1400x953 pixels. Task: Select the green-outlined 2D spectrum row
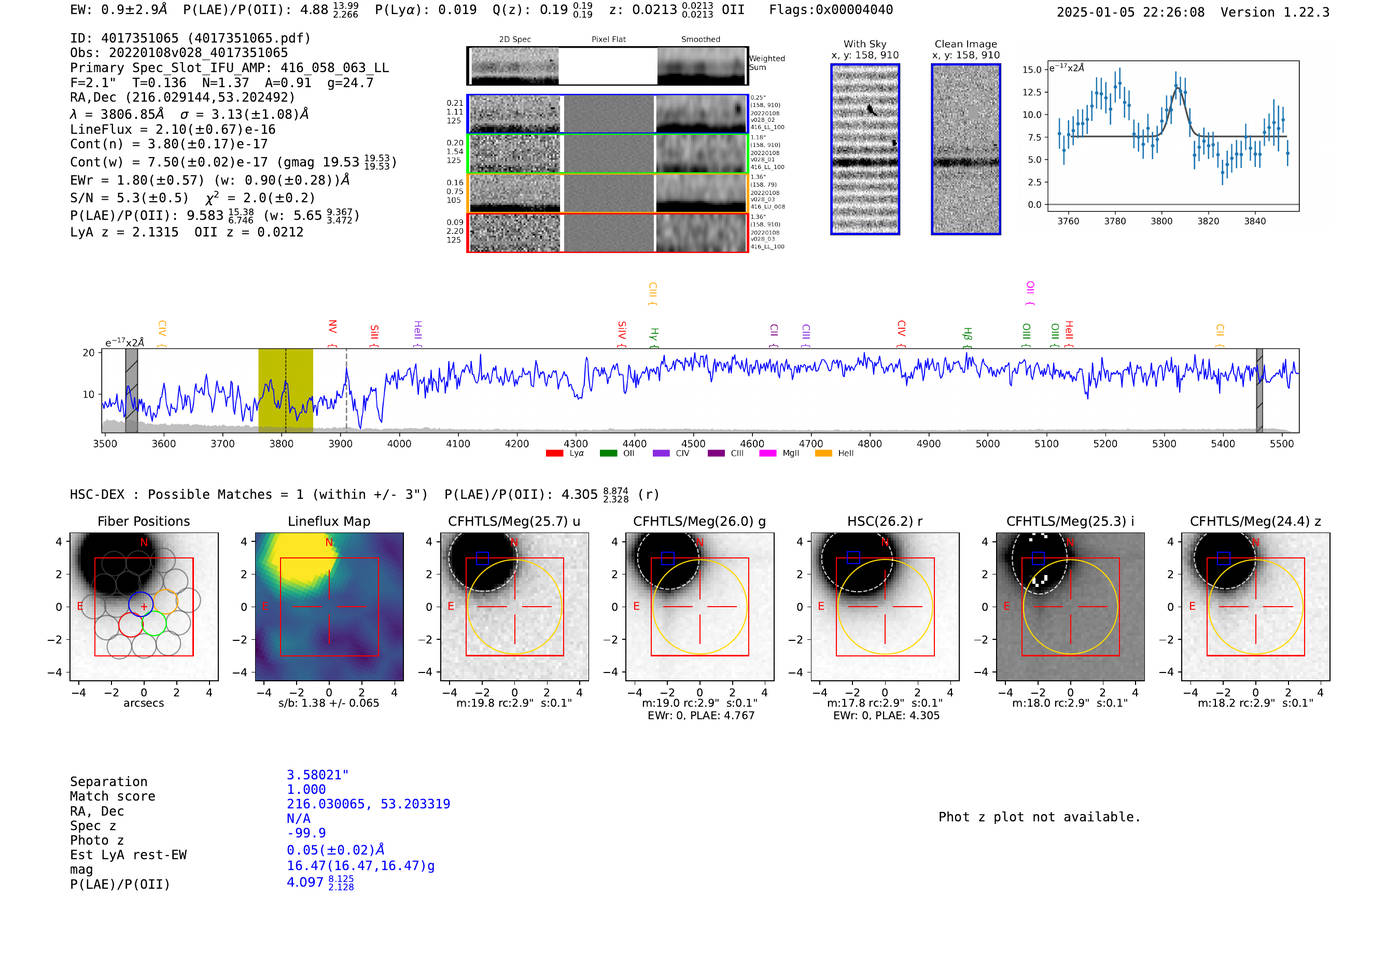[608, 154]
